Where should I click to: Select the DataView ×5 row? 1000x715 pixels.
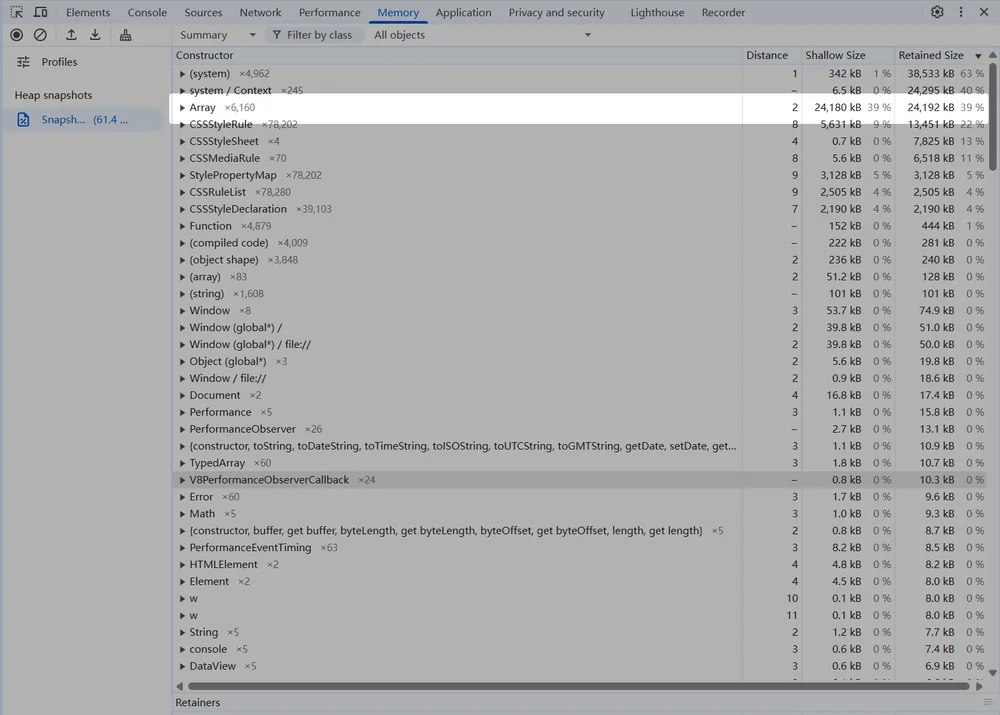[x=580, y=666]
